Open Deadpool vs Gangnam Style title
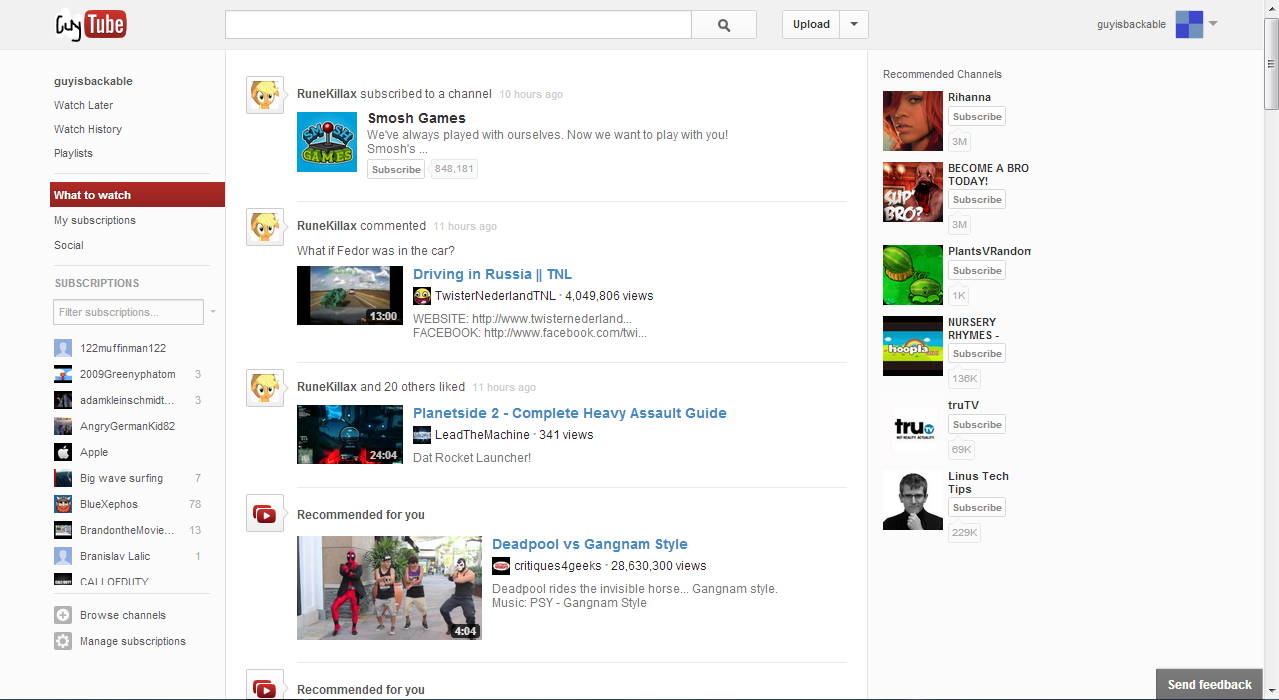Screen dimensions: 1279x700 [590, 544]
